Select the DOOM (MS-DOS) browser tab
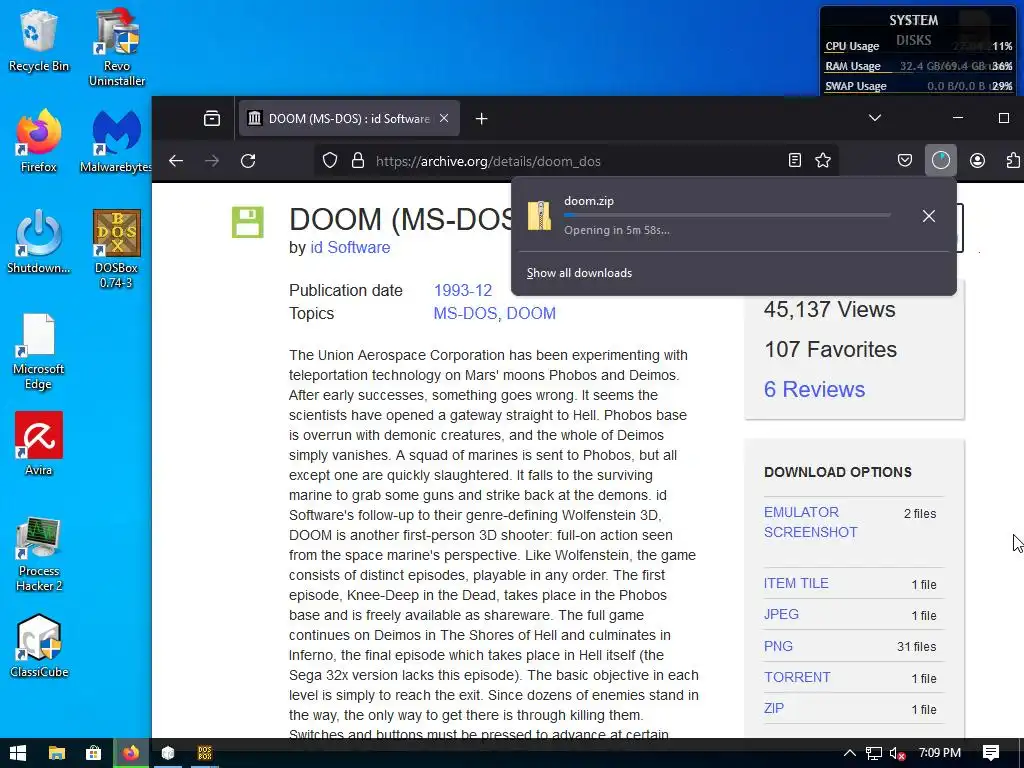1024x768 pixels. [x=349, y=119]
